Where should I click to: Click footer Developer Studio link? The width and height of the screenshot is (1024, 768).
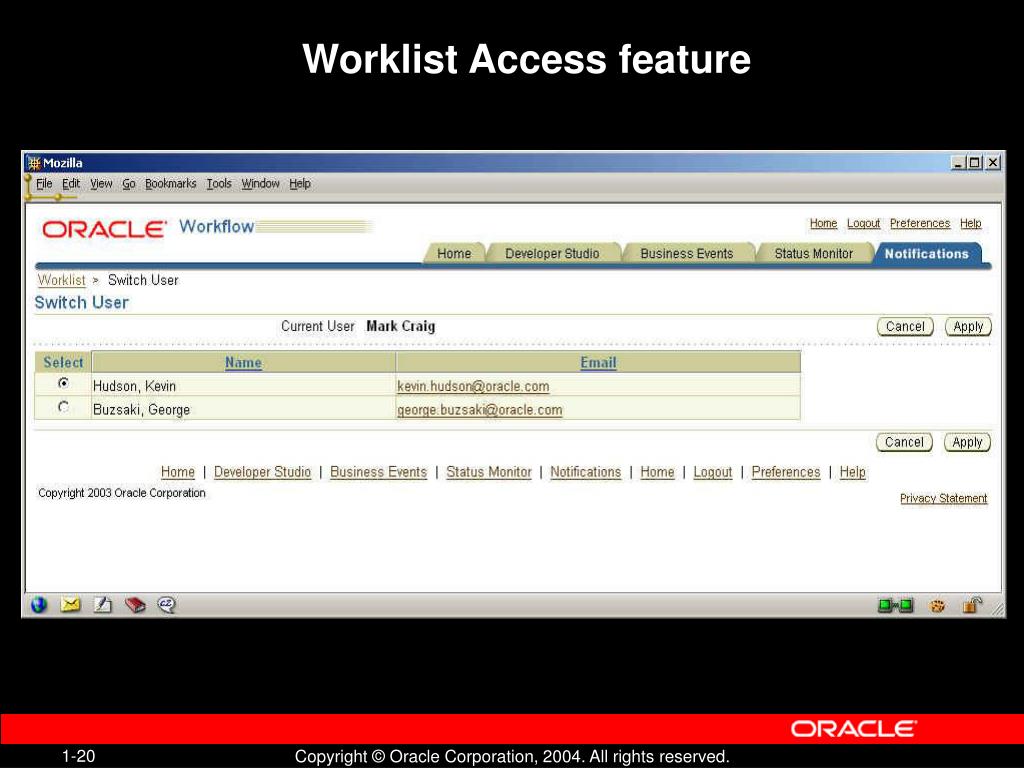[263, 472]
